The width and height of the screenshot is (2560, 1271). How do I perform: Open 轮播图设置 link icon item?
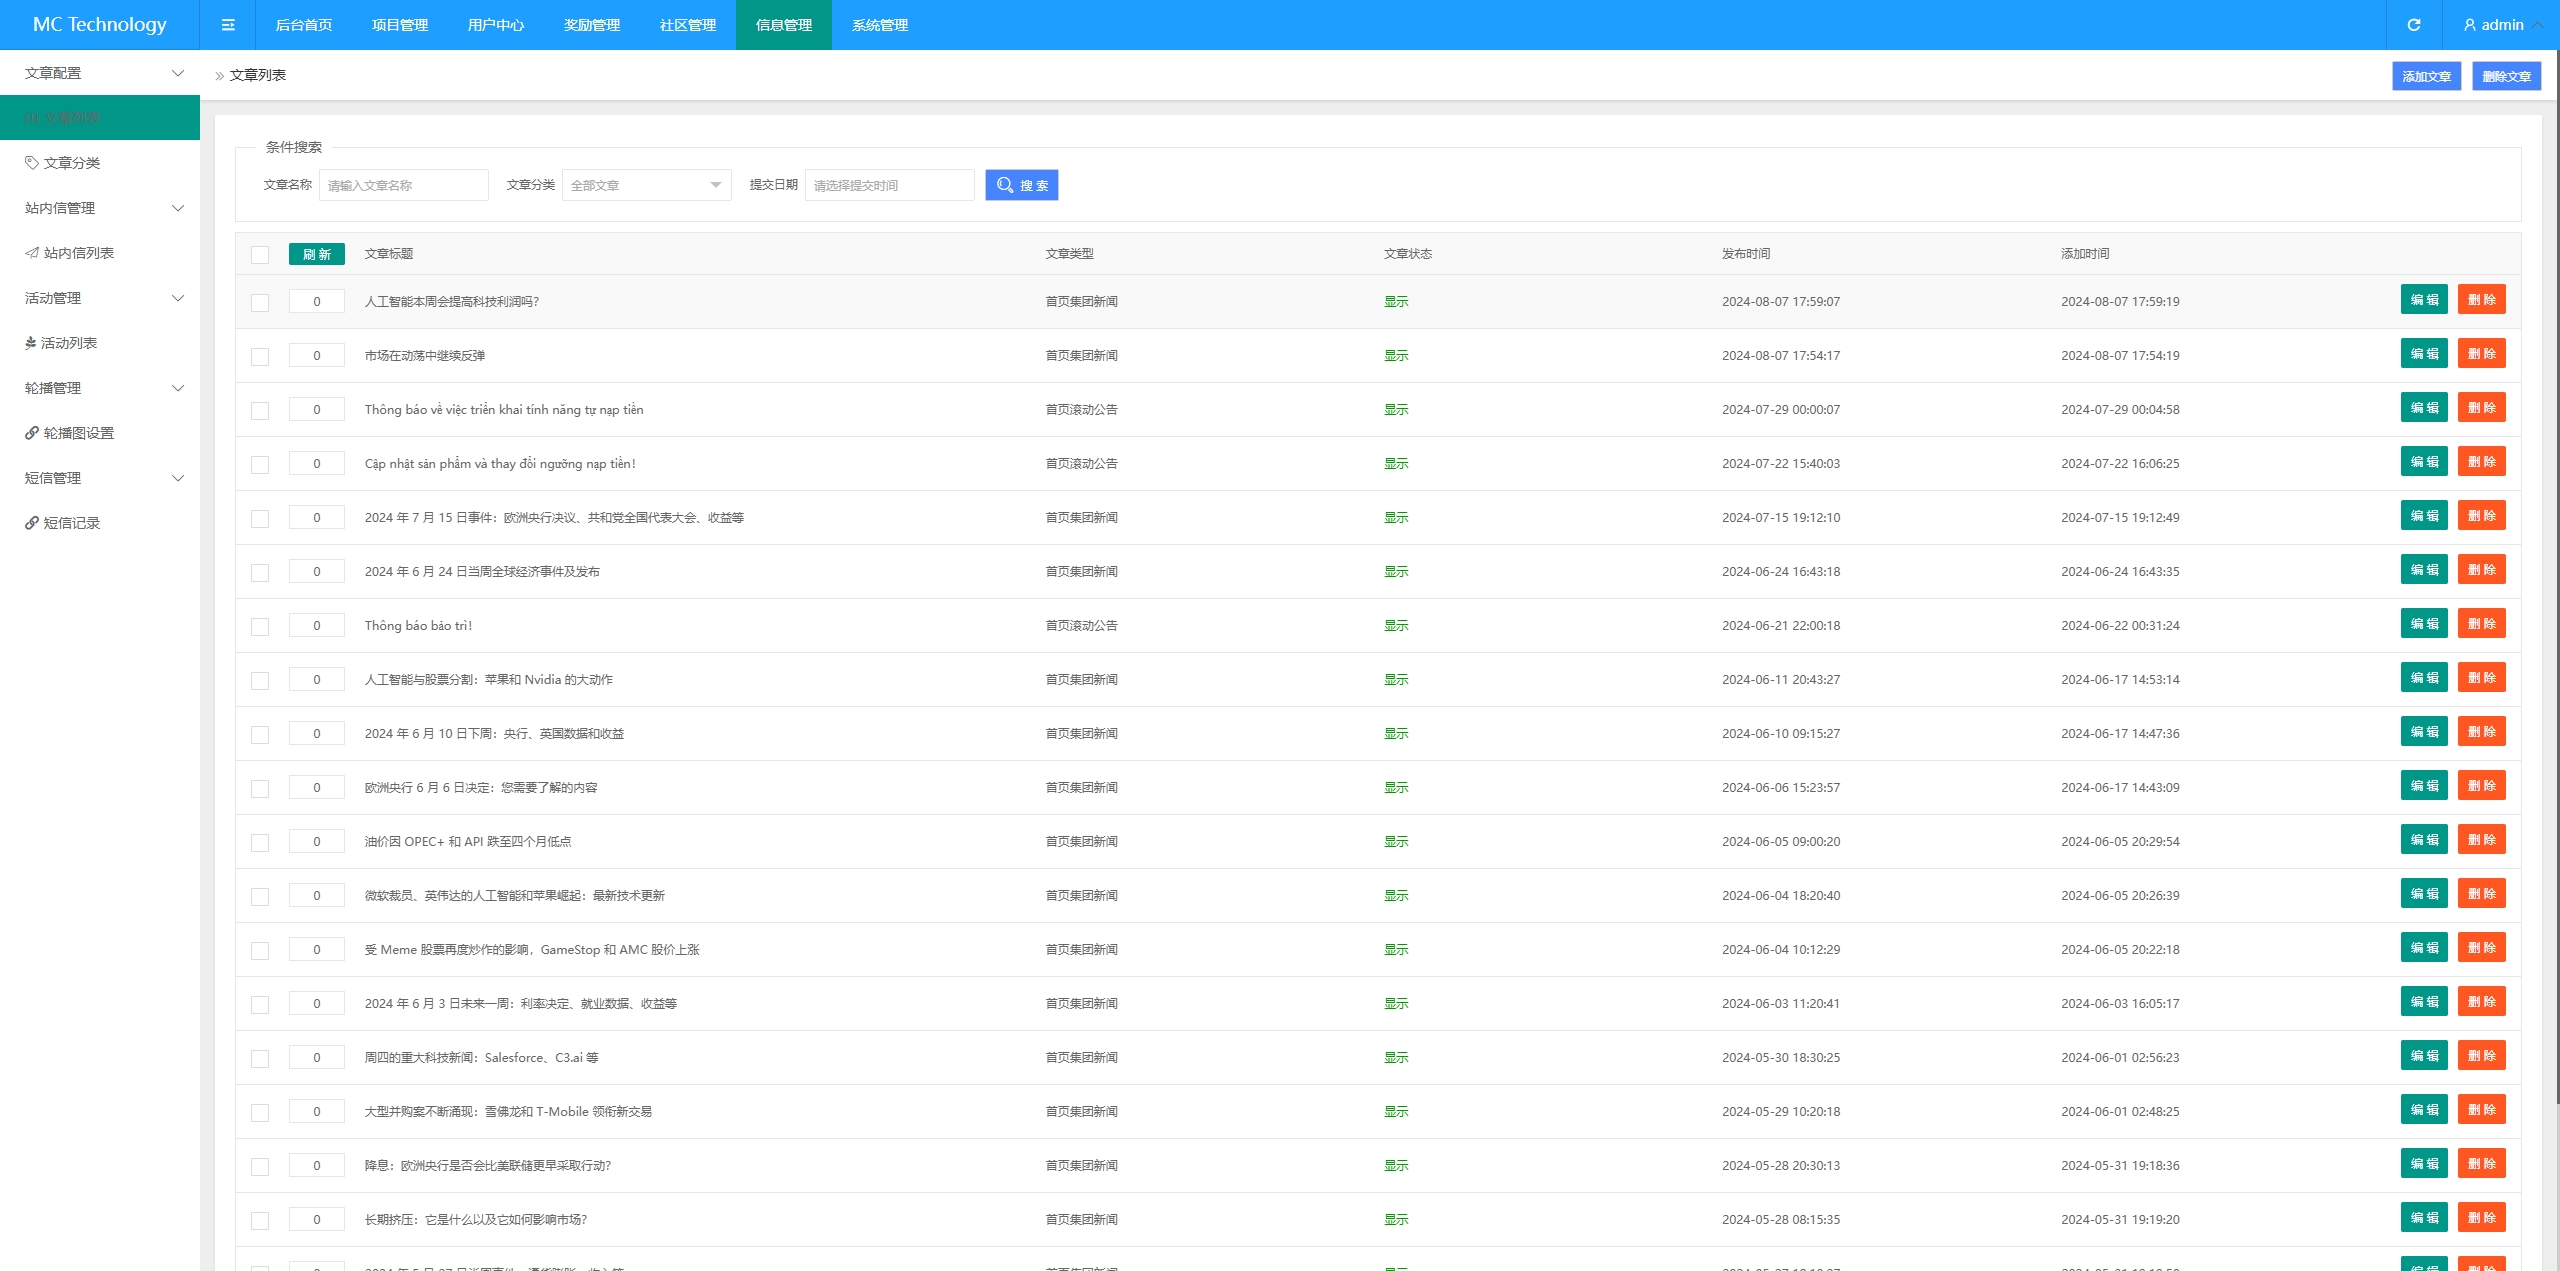(x=78, y=433)
